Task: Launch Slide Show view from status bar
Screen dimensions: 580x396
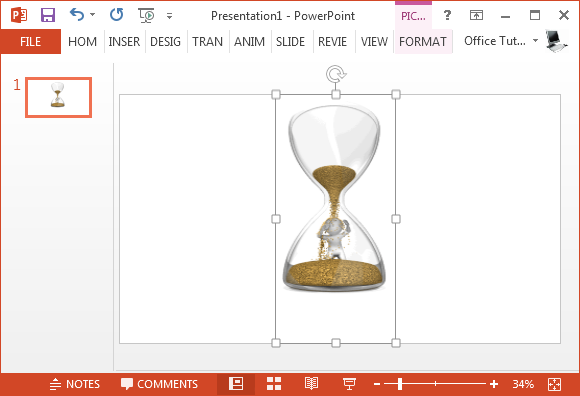Action: point(349,384)
